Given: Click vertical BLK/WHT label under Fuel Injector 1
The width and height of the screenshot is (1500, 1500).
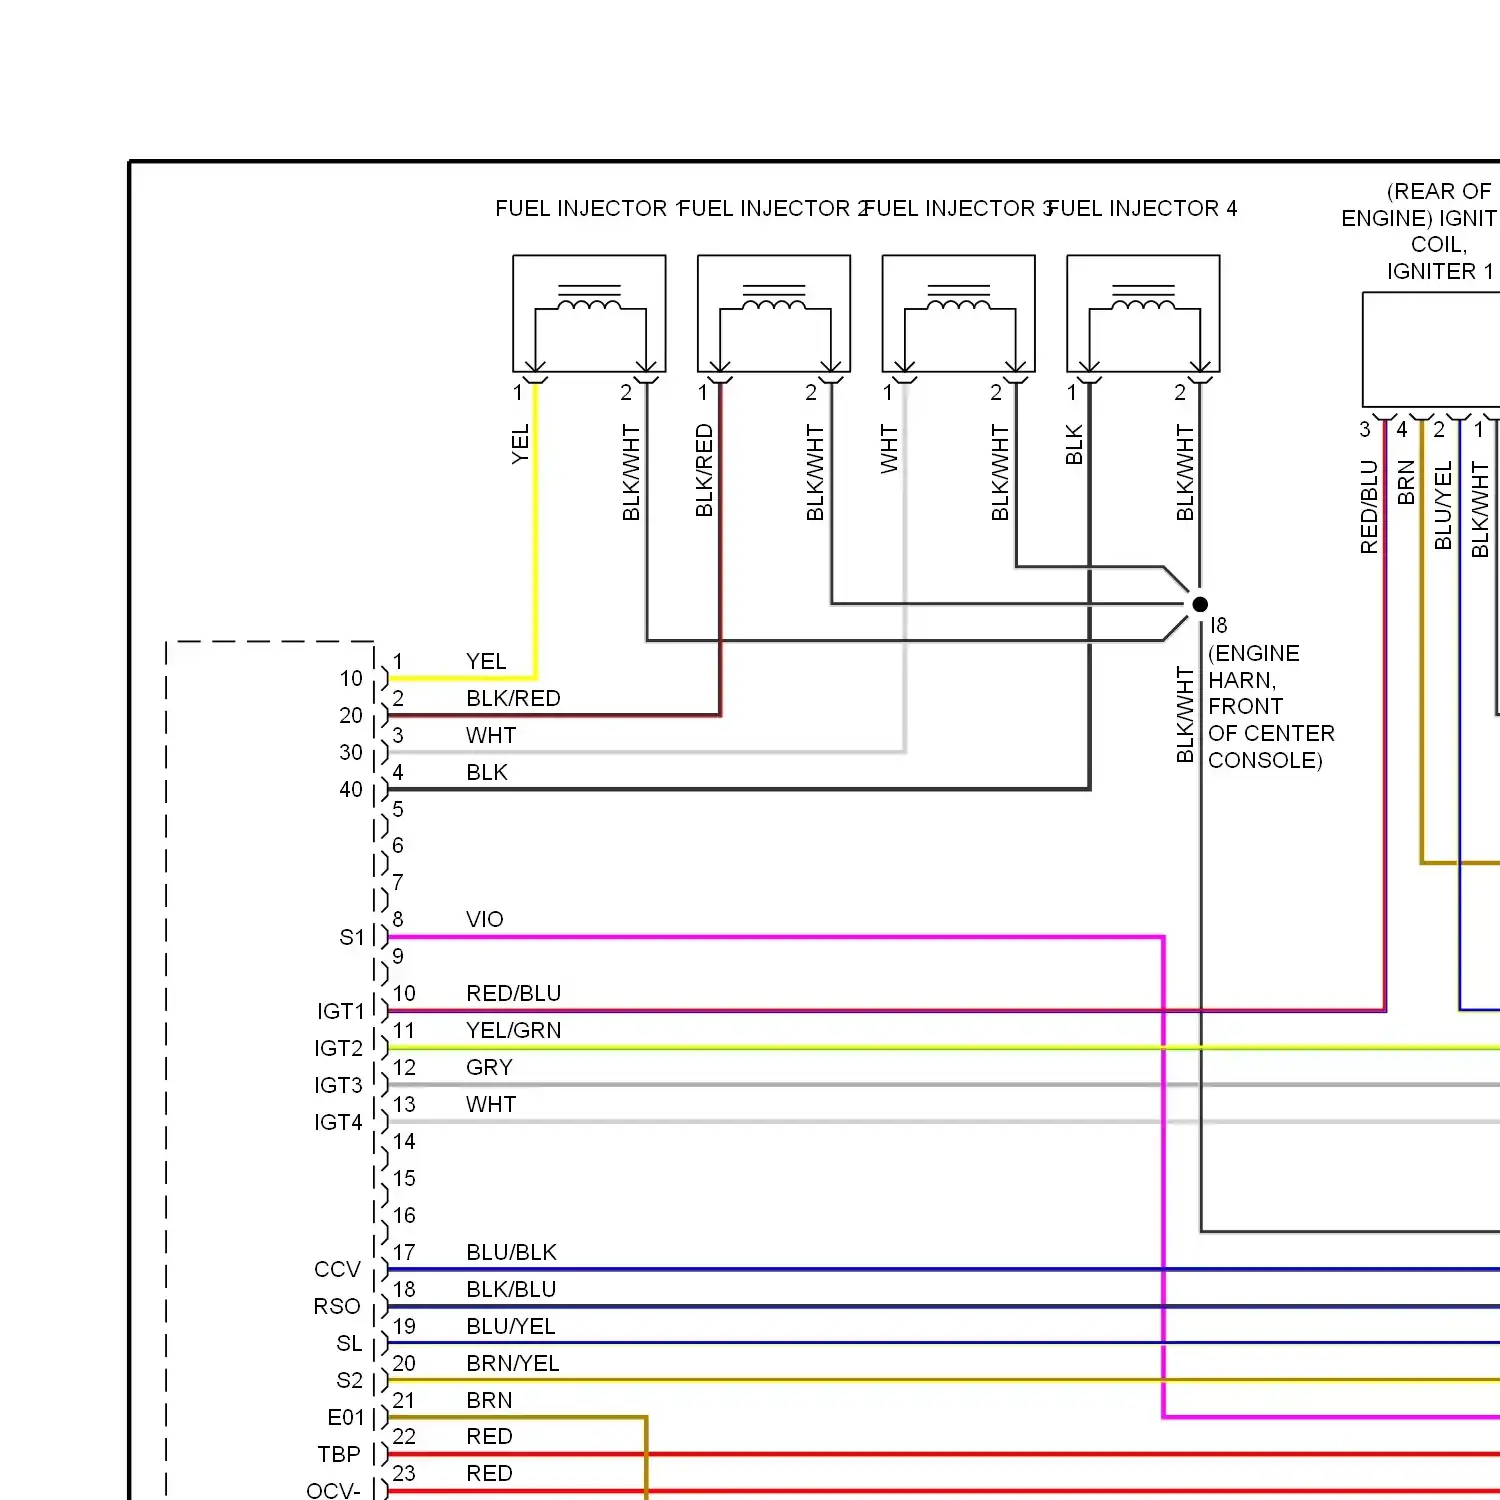Looking at the screenshot, I should pos(631,473).
